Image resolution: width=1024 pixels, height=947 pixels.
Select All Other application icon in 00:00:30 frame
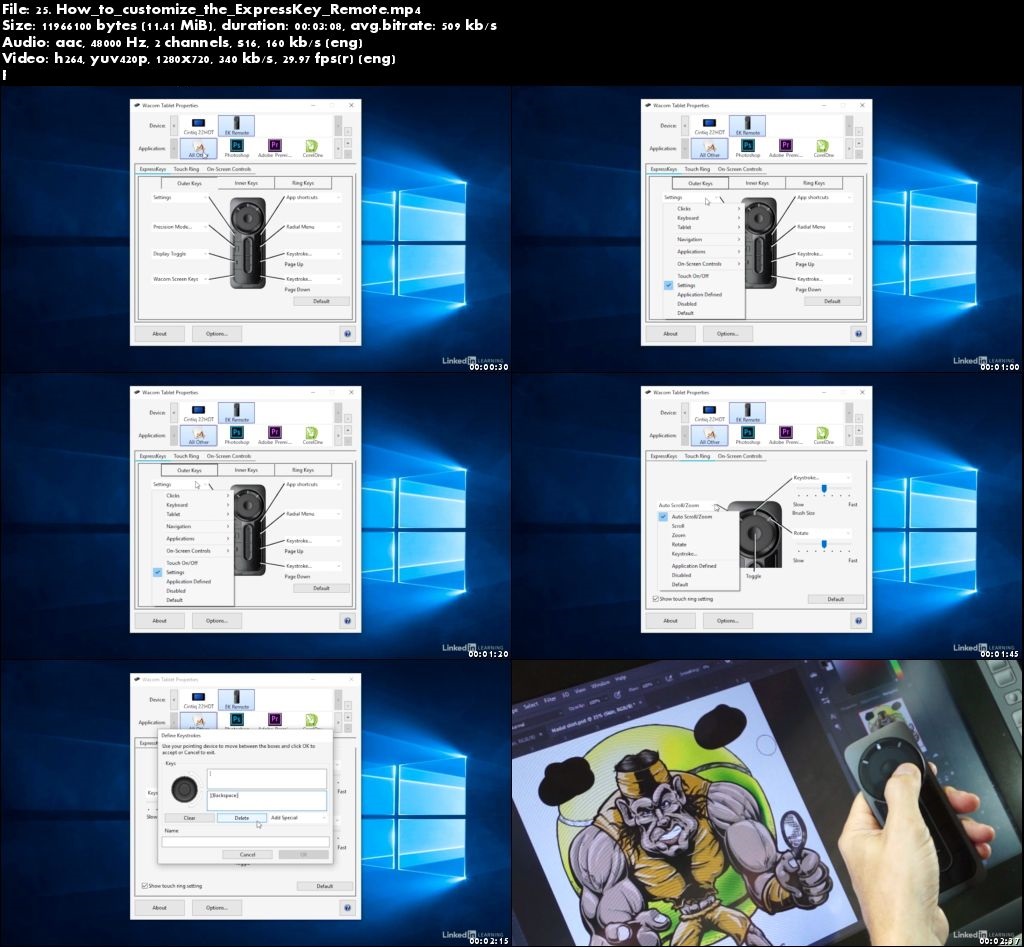click(x=199, y=148)
